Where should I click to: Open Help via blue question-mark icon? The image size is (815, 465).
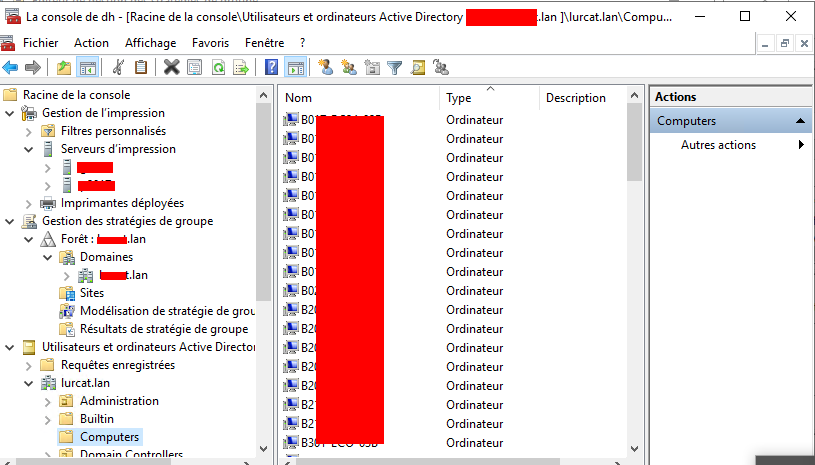[x=271, y=68]
